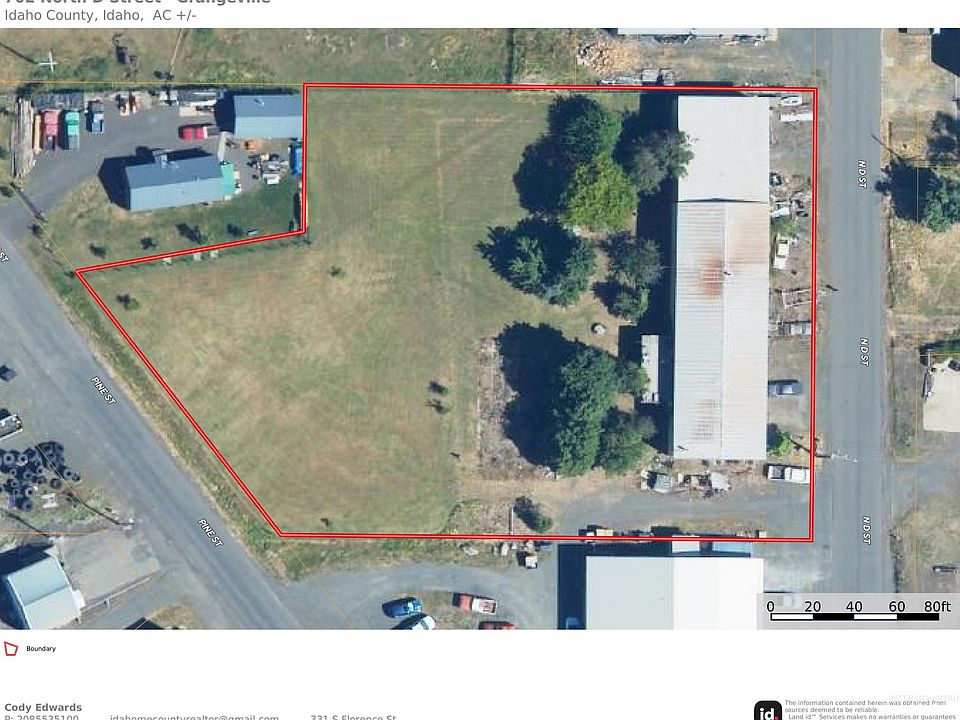Click the red Boundary polygon legend icon
Image resolution: width=960 pixels, height=720 pixels.
pos(11,648)
